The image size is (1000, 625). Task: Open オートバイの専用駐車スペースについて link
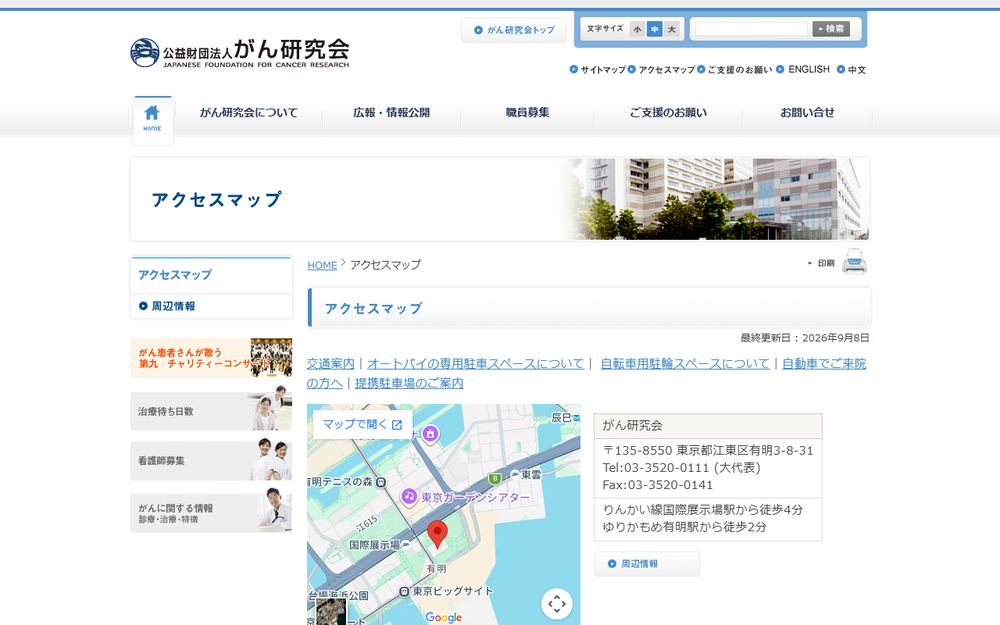coord(476,364)
